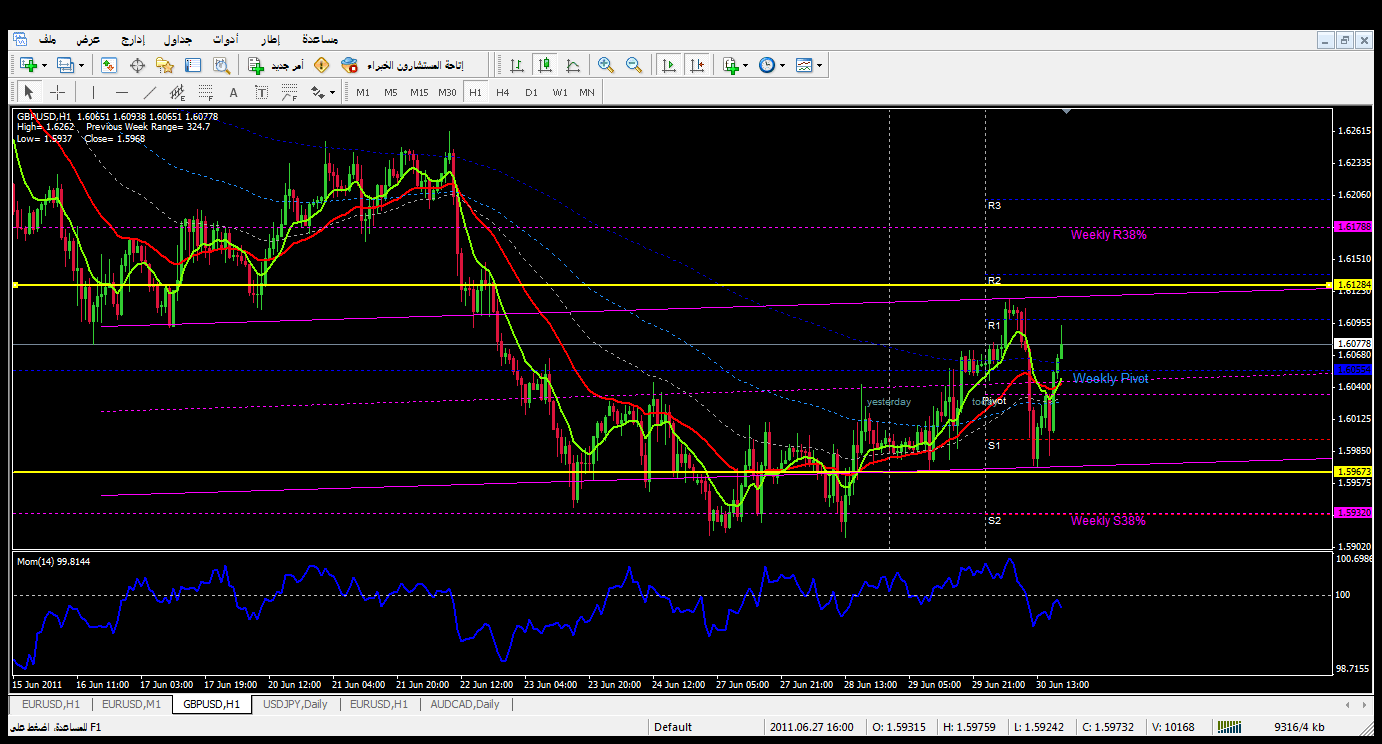Select the text label tool marked T

(261, 92)
